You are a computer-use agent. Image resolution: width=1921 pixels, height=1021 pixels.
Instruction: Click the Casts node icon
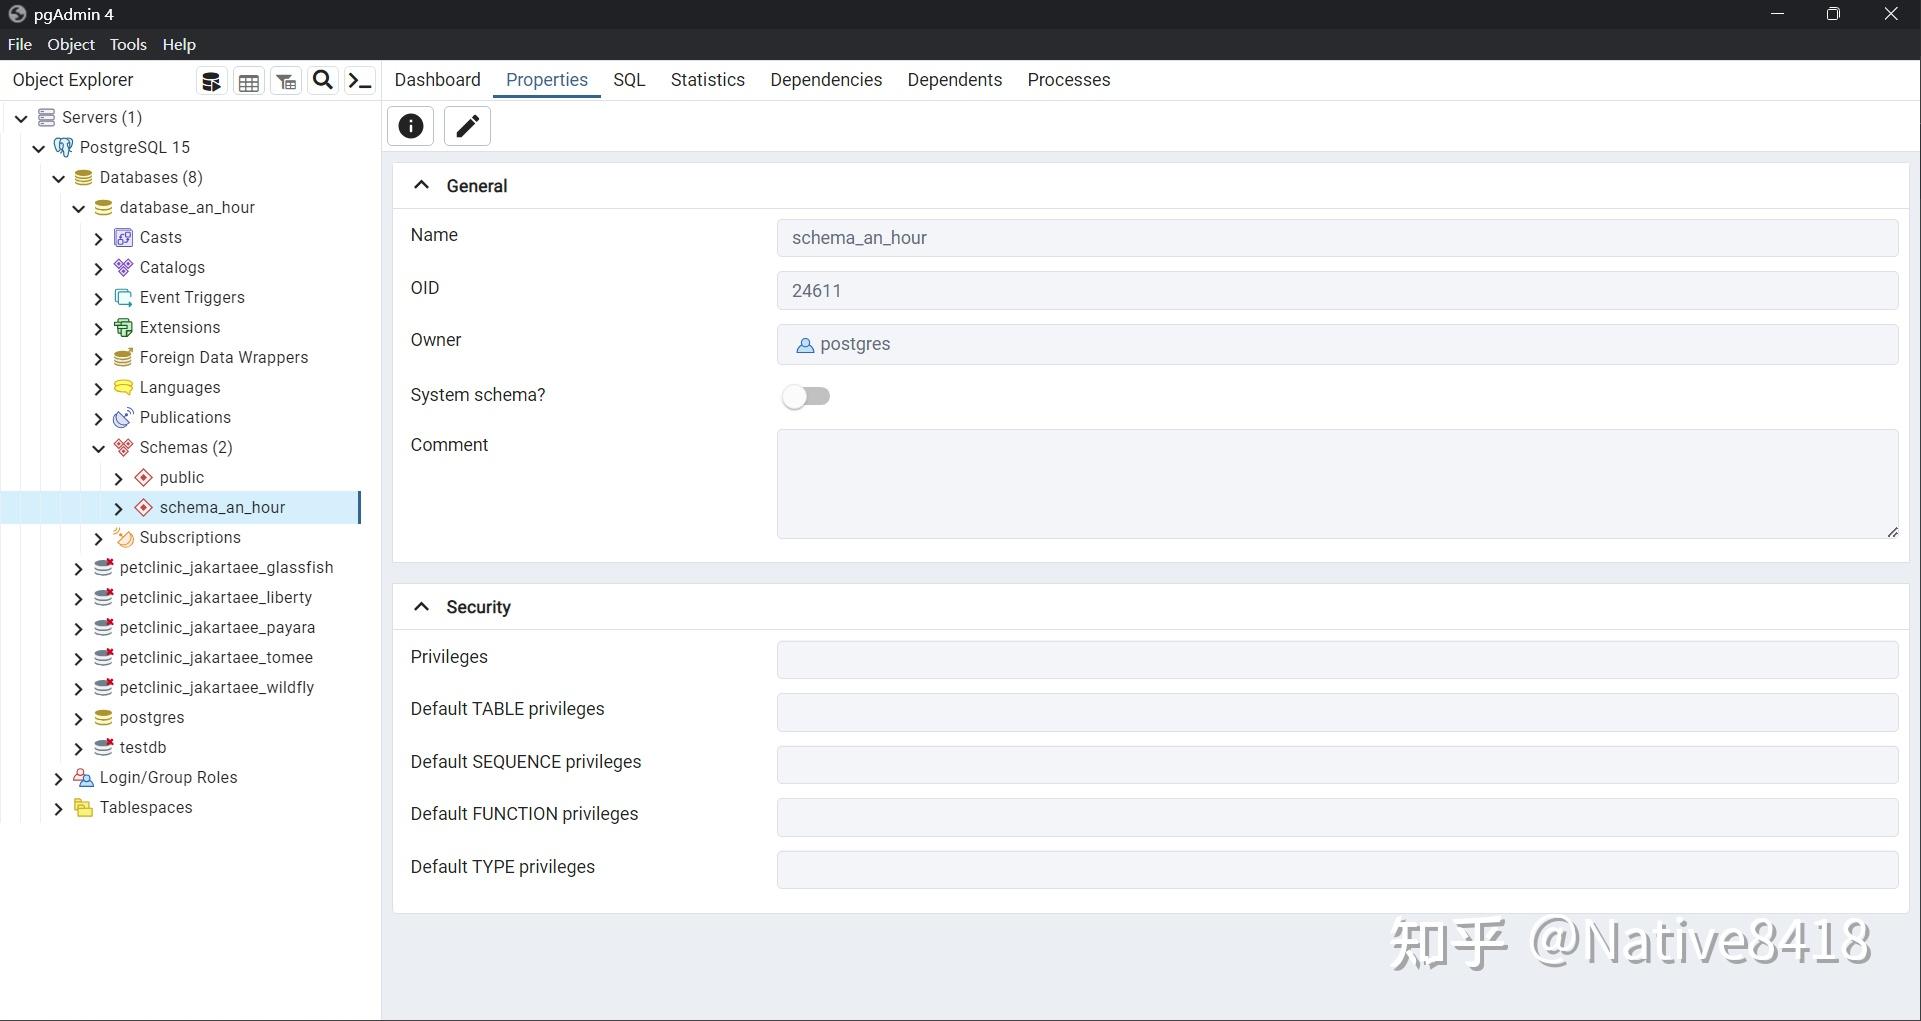click(x=123, y=237)
